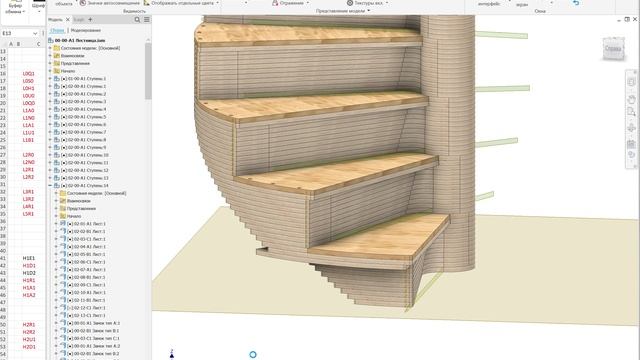Viewport: 640px width, 360px height.
Task: Select assembly icon of 02-00-A1 Ступень:5
Action: coord(57,117)
